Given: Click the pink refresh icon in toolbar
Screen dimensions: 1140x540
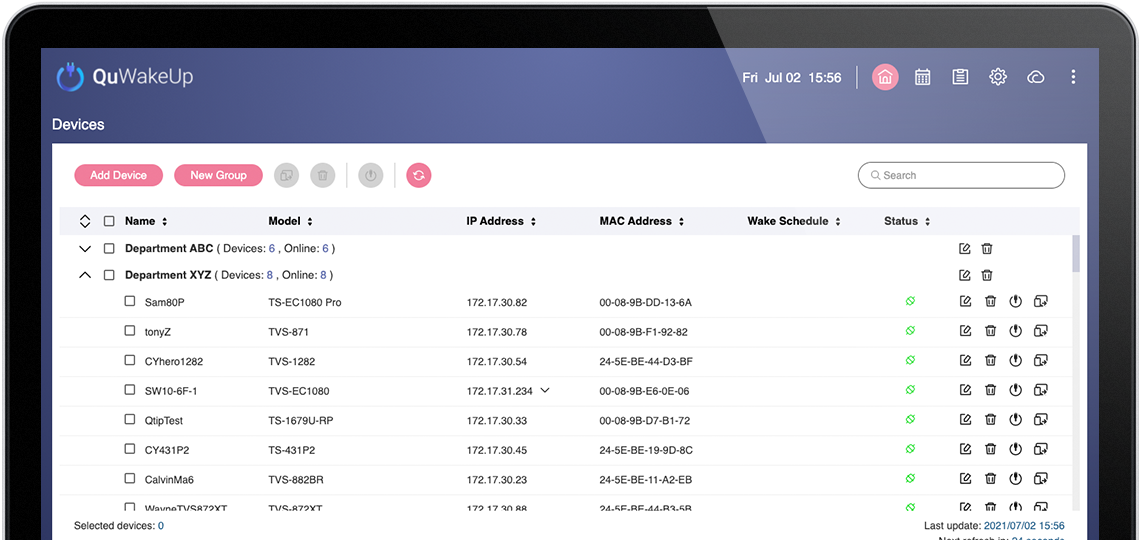Looking at the screenshot, I should 419,175.
